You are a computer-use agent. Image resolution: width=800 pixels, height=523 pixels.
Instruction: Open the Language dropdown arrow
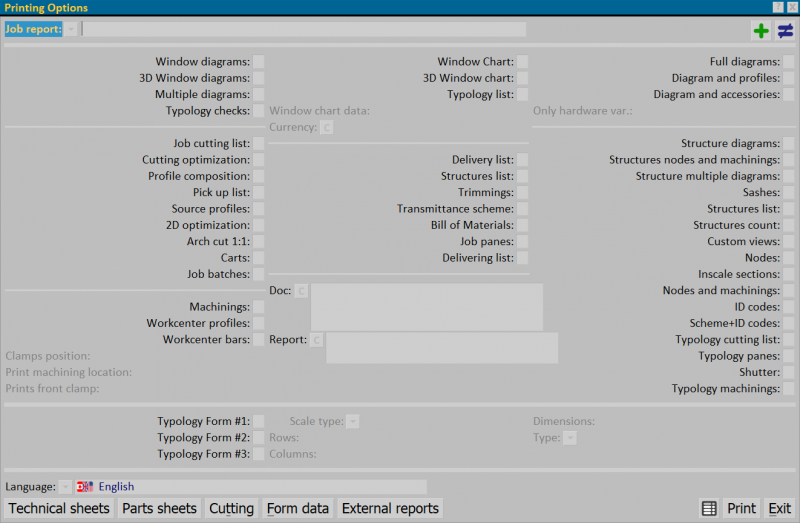pyautogui.click(x=65, y=487)
